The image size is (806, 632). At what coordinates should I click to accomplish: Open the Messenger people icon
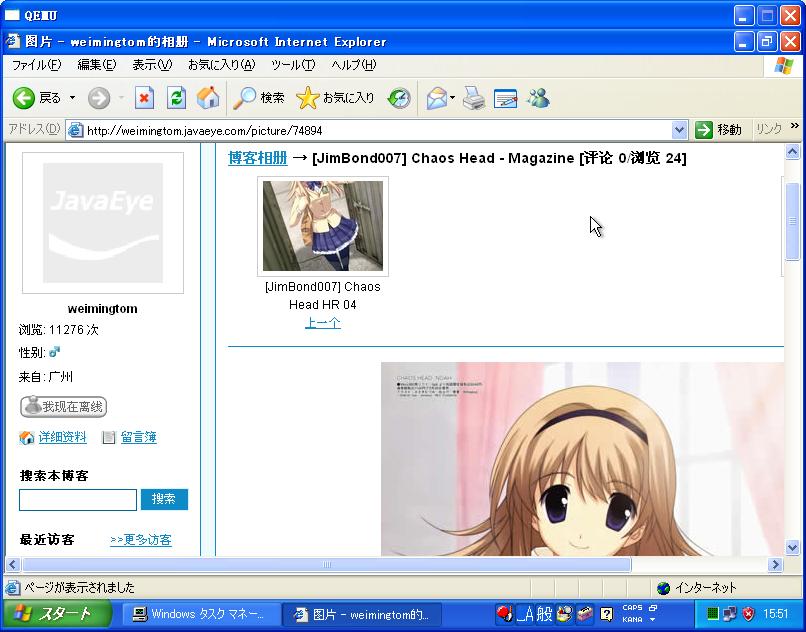pos(538,98)
